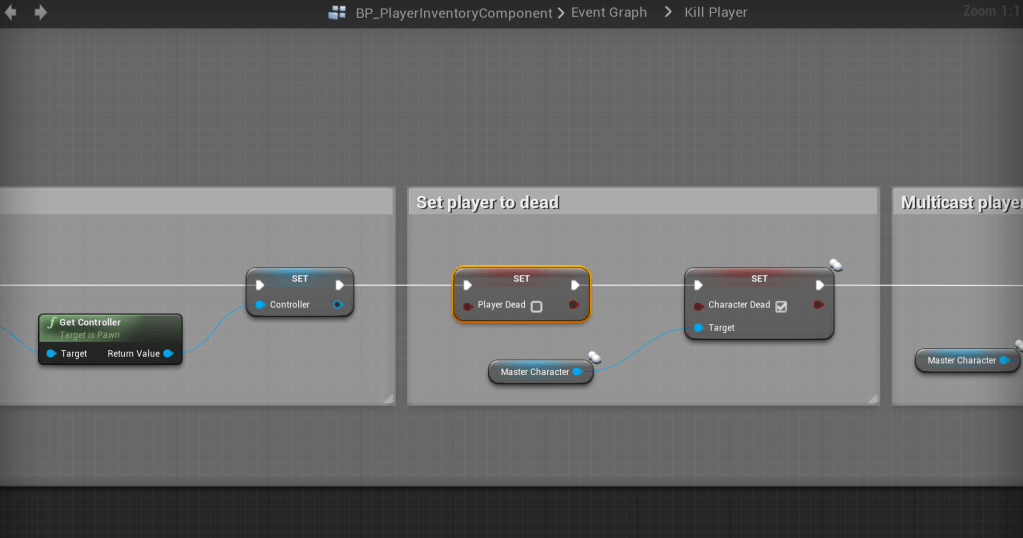Click resize handle of "Set player to dead" comment
Image resolution: width=1023 pixels, height=538 pixels.
coord(872,398)
